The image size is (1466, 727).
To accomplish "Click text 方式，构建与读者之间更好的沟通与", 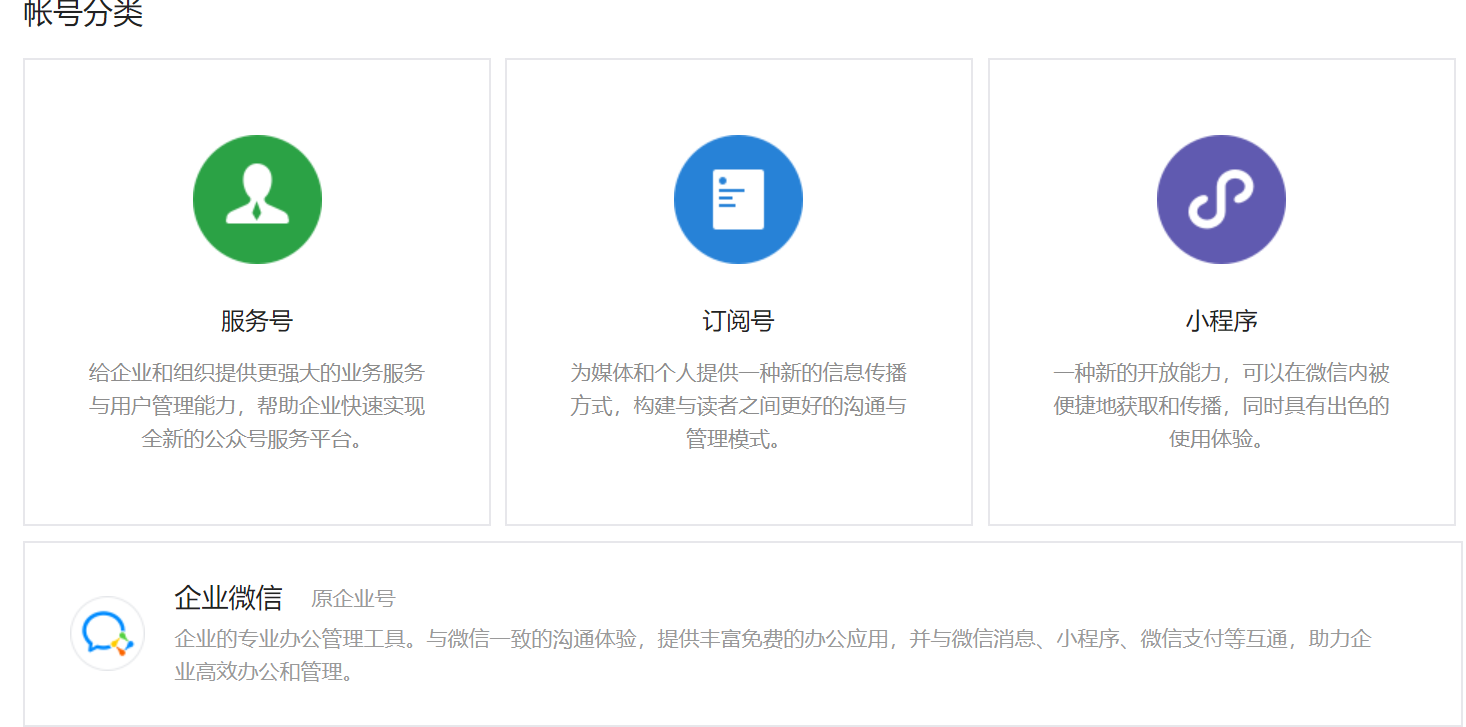I will 738,406.
